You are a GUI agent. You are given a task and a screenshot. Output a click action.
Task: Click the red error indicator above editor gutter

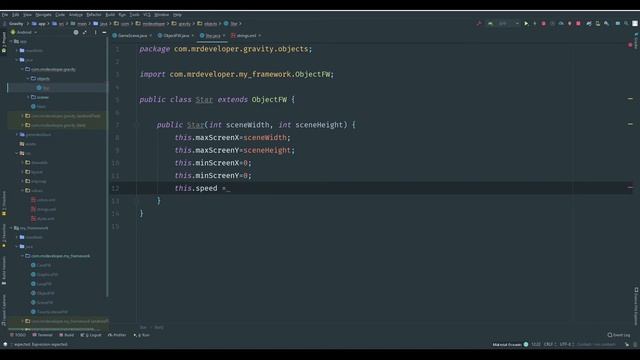630,45
